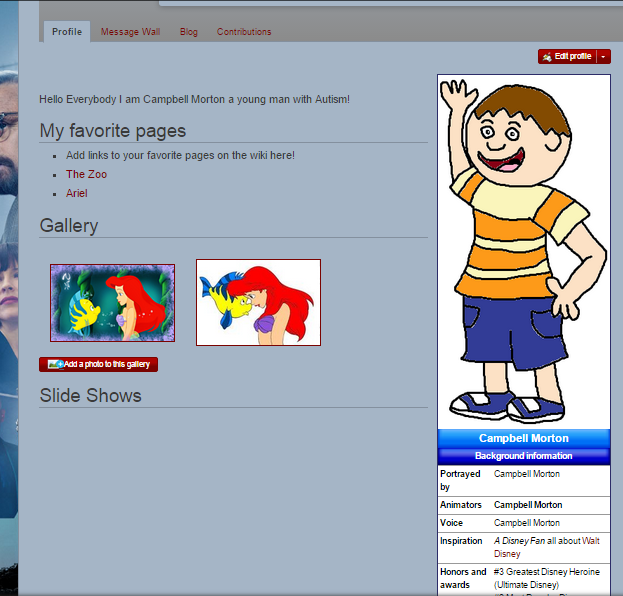Open the Ariel link

click(77, 194)
